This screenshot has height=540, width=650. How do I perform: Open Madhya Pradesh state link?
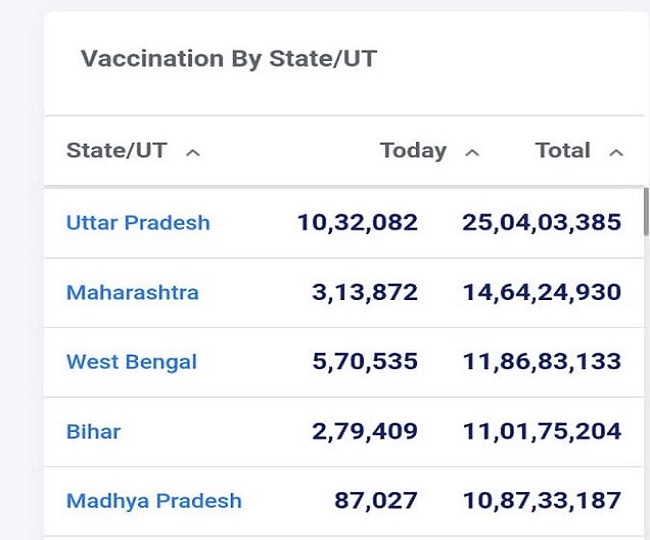[x=154, y=501]
